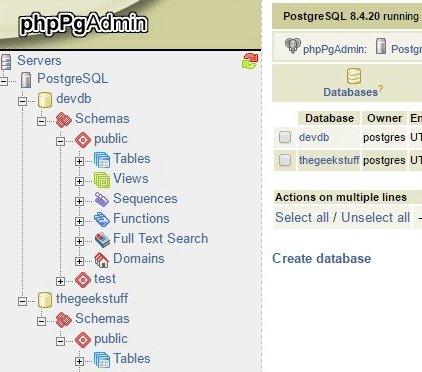Image resolution: width=422 pixels, height=372 pixels.
Task: Click the phpPgAdmin logo
Action: point(83,24)
